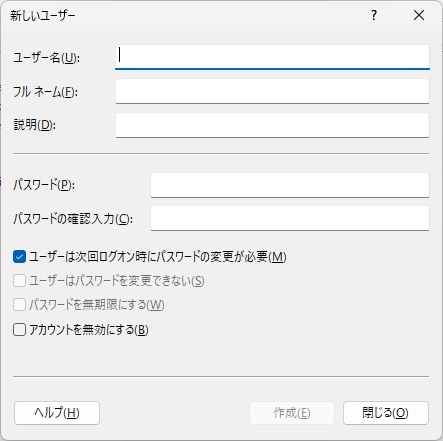Screen dimensions: 443x441
Task: Click the パスワード(P): label text
Action: click(x=44, y=185)
